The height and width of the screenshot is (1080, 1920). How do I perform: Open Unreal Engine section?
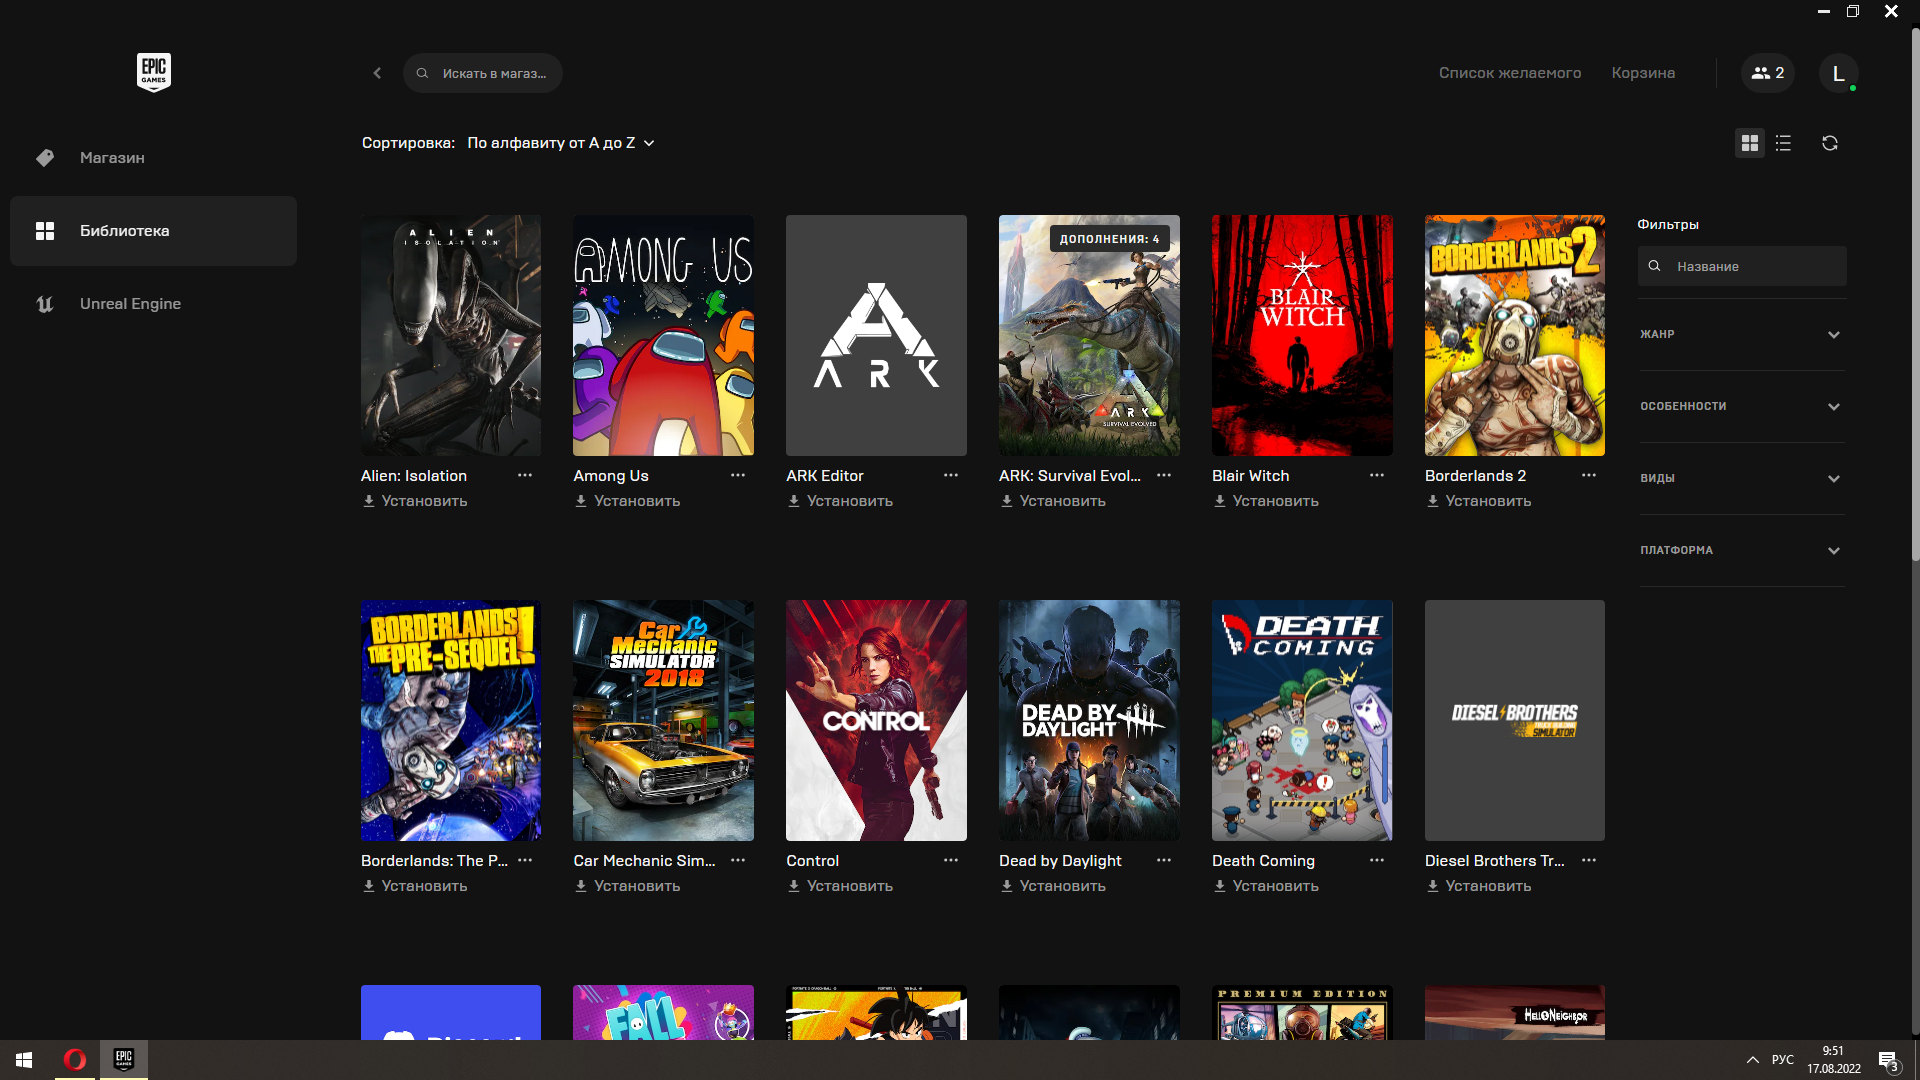(153, 304)
